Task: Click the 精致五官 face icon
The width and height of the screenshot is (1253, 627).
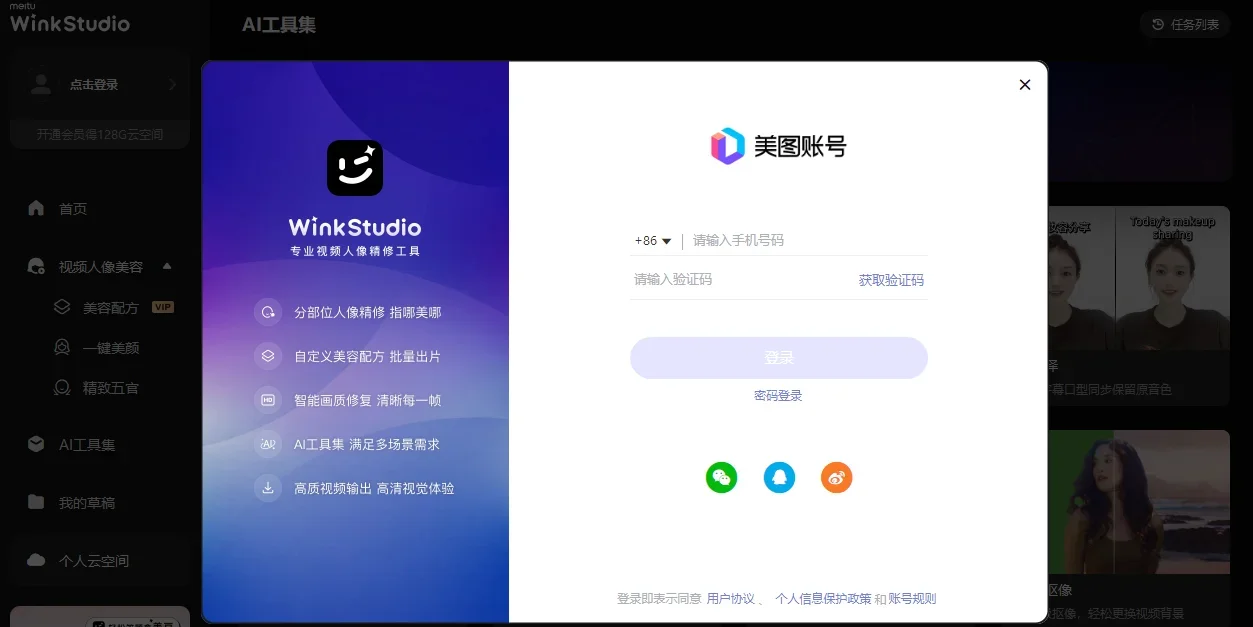Action: click(62, 387)
